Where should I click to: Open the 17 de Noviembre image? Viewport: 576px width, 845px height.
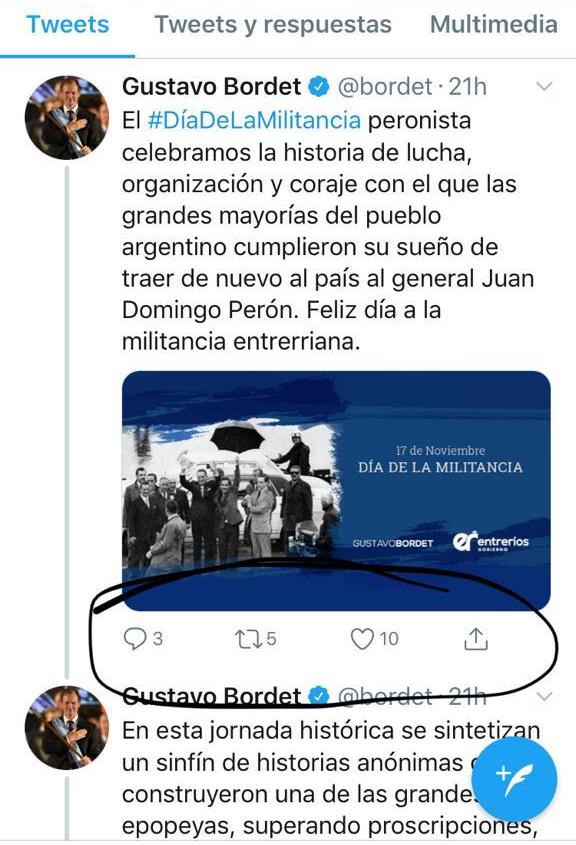click(336, 490)
